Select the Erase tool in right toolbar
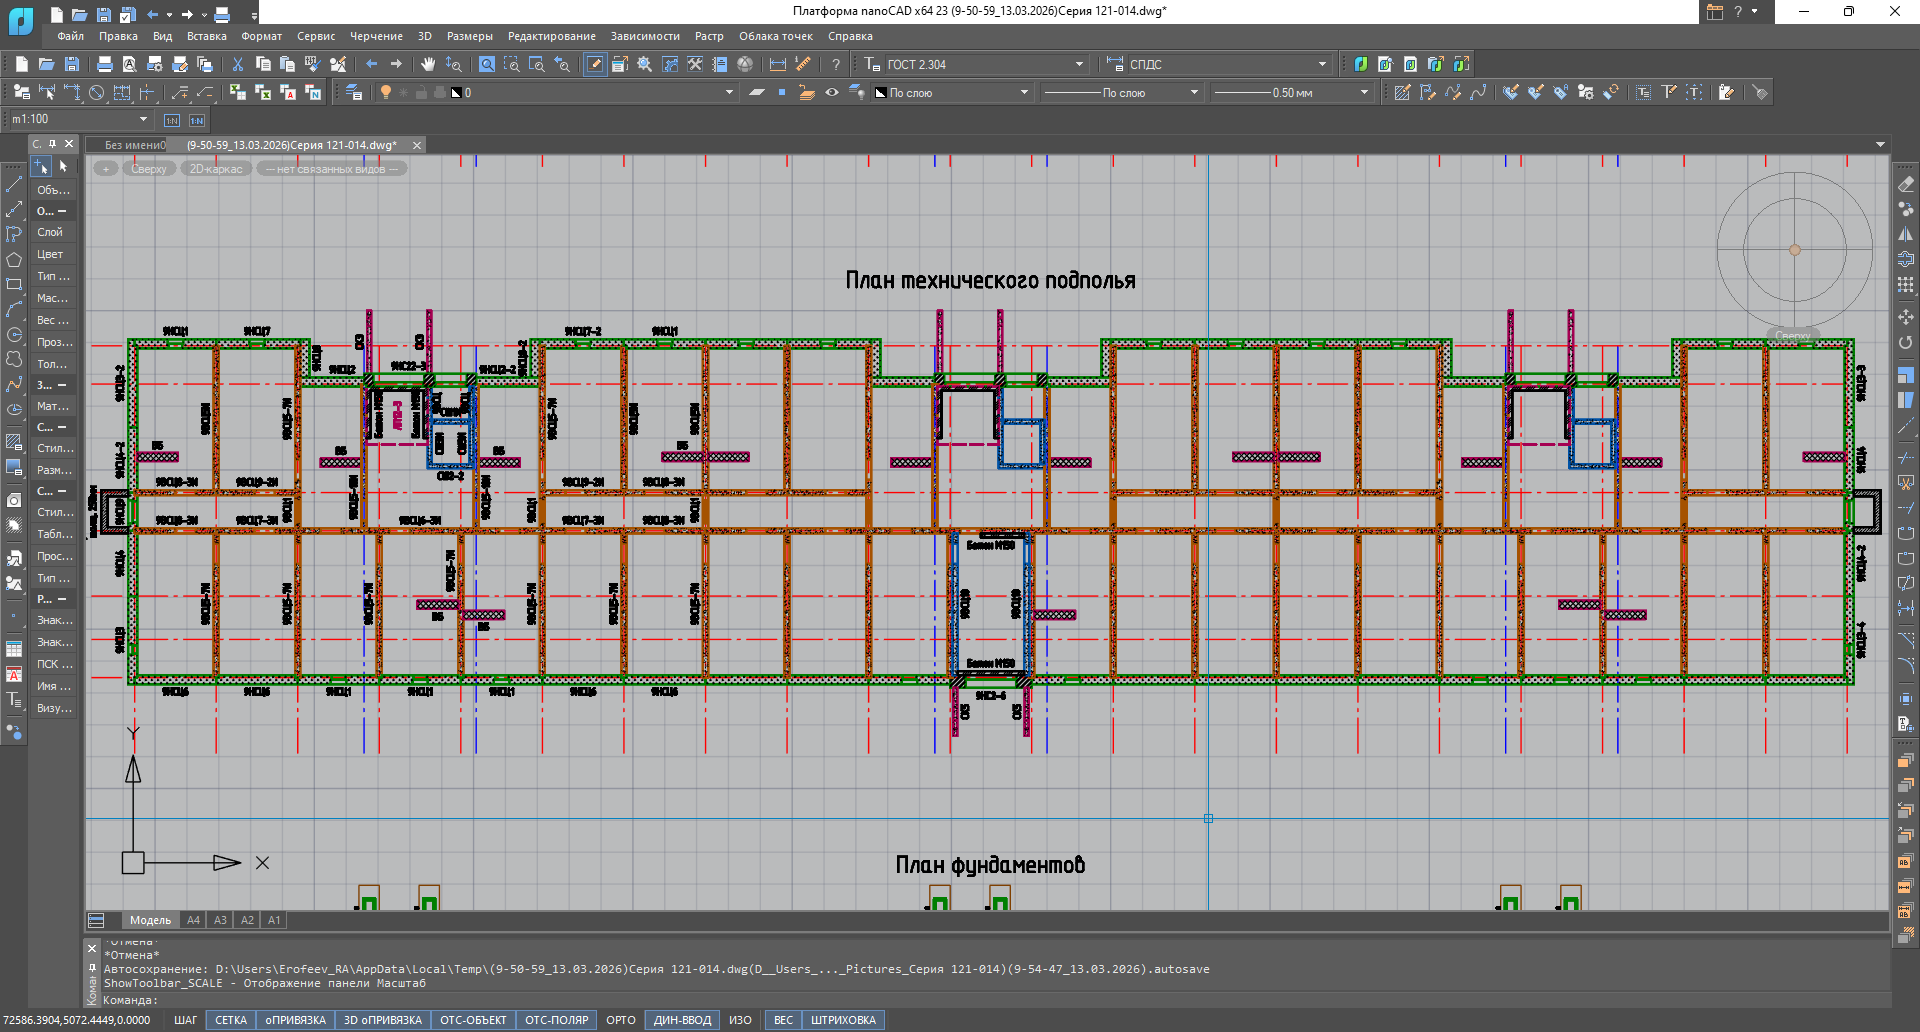The height and width of the screenshot is (1032, 1920). [x=1906, y=185]
